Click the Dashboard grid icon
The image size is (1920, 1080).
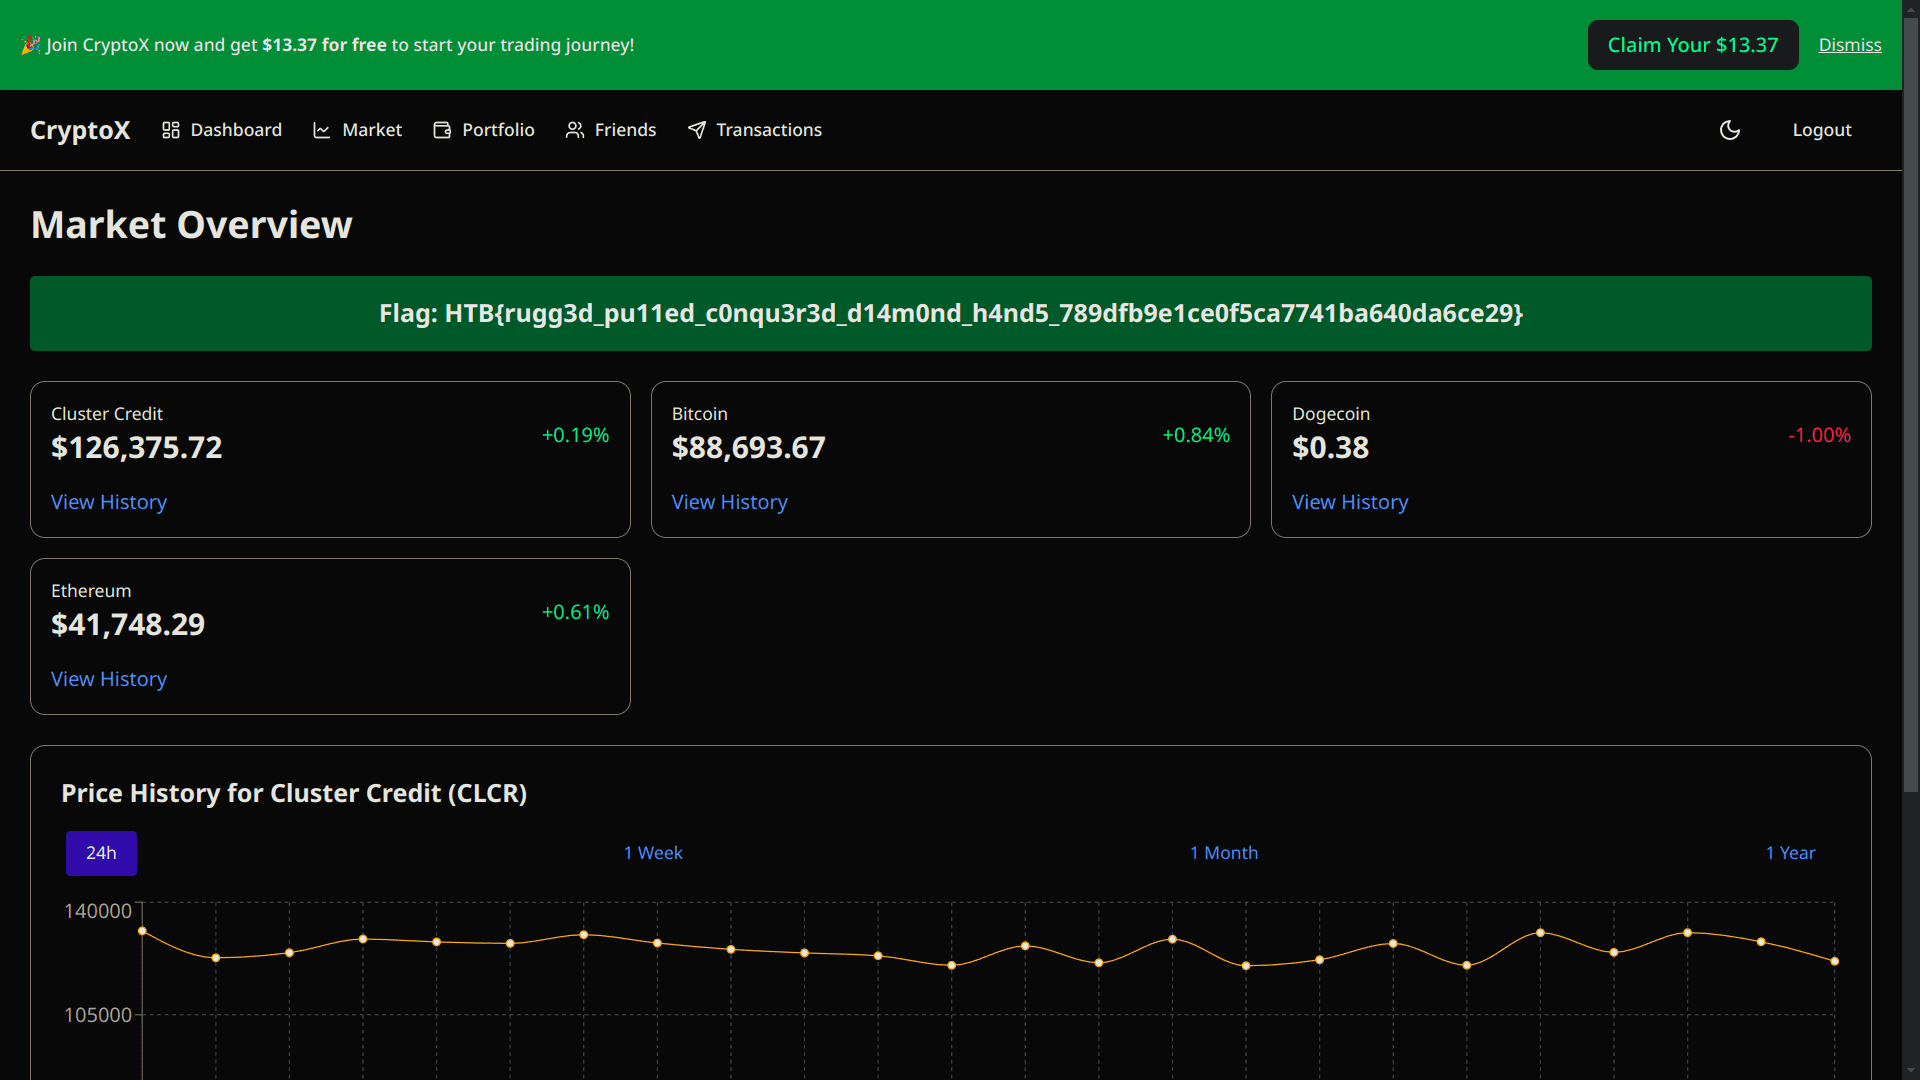pyautogui.click(x=171, y=130)
